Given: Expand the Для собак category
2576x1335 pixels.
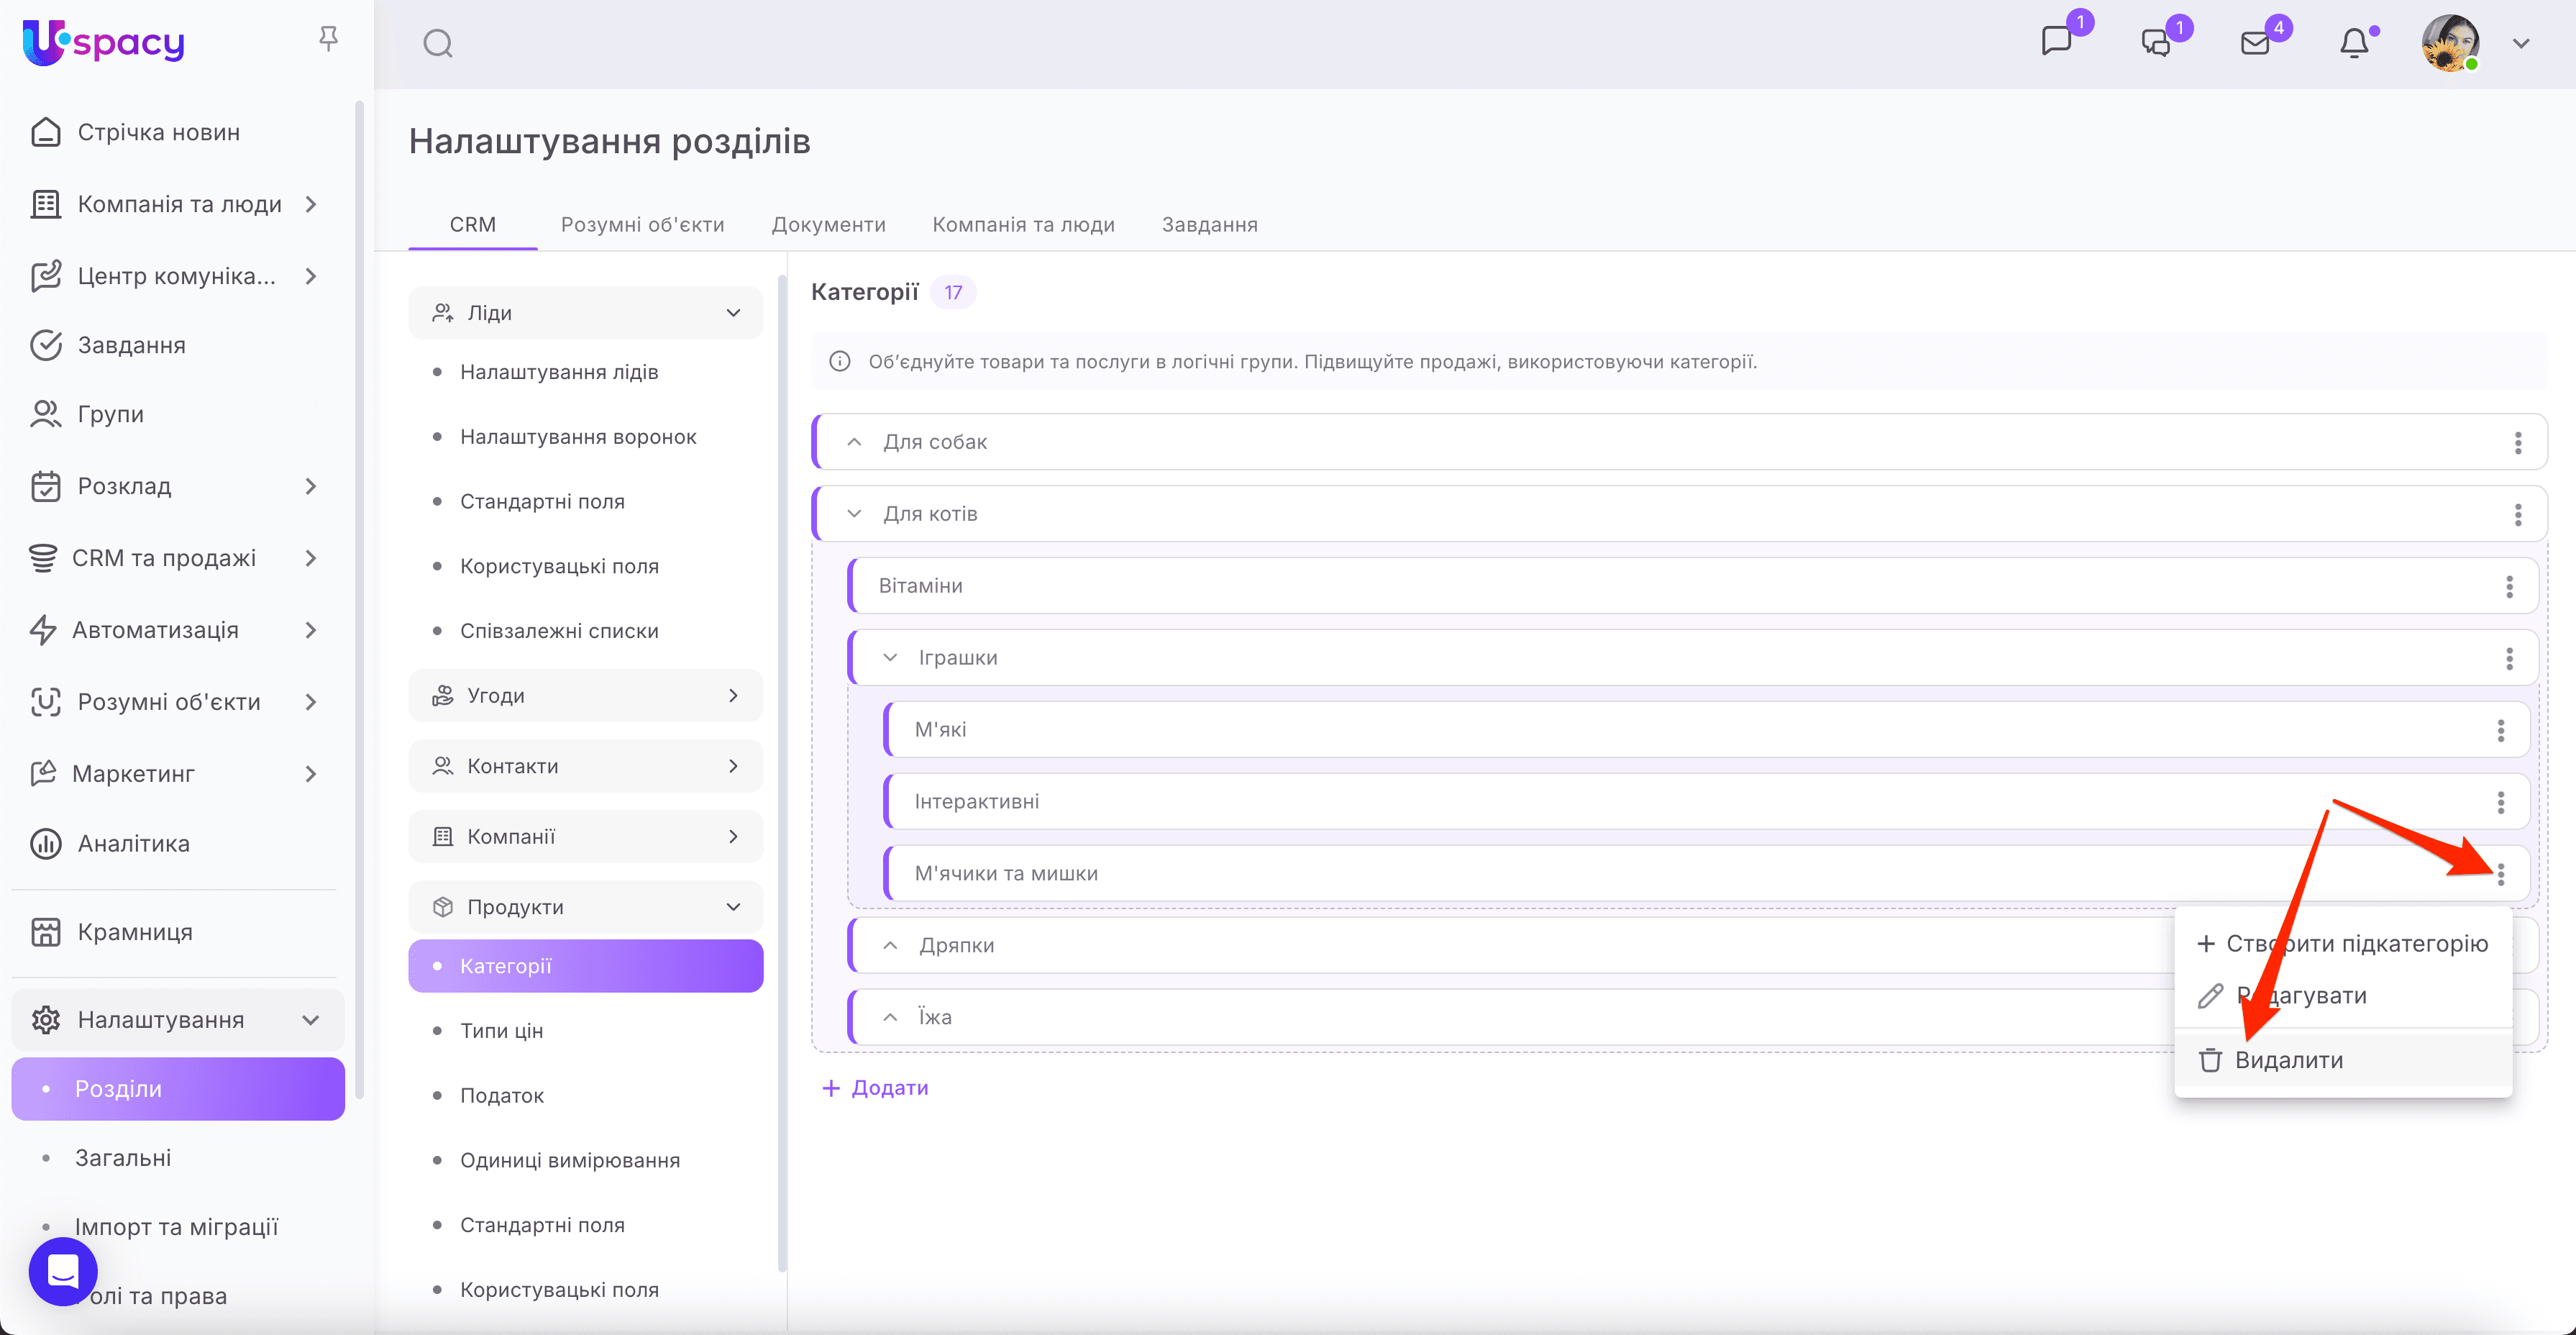Looking at the screenshot, I should [x=854, y=442].
